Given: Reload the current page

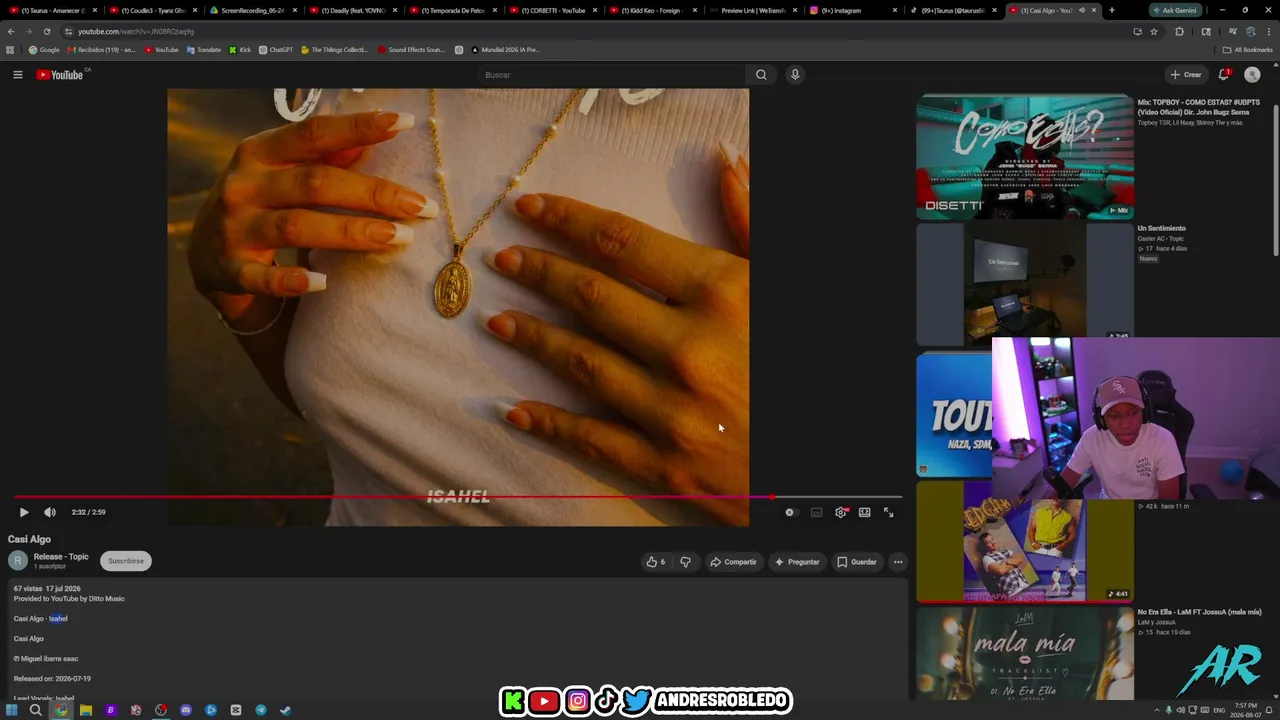Looking at the screenshot, I should click(46, 31).
